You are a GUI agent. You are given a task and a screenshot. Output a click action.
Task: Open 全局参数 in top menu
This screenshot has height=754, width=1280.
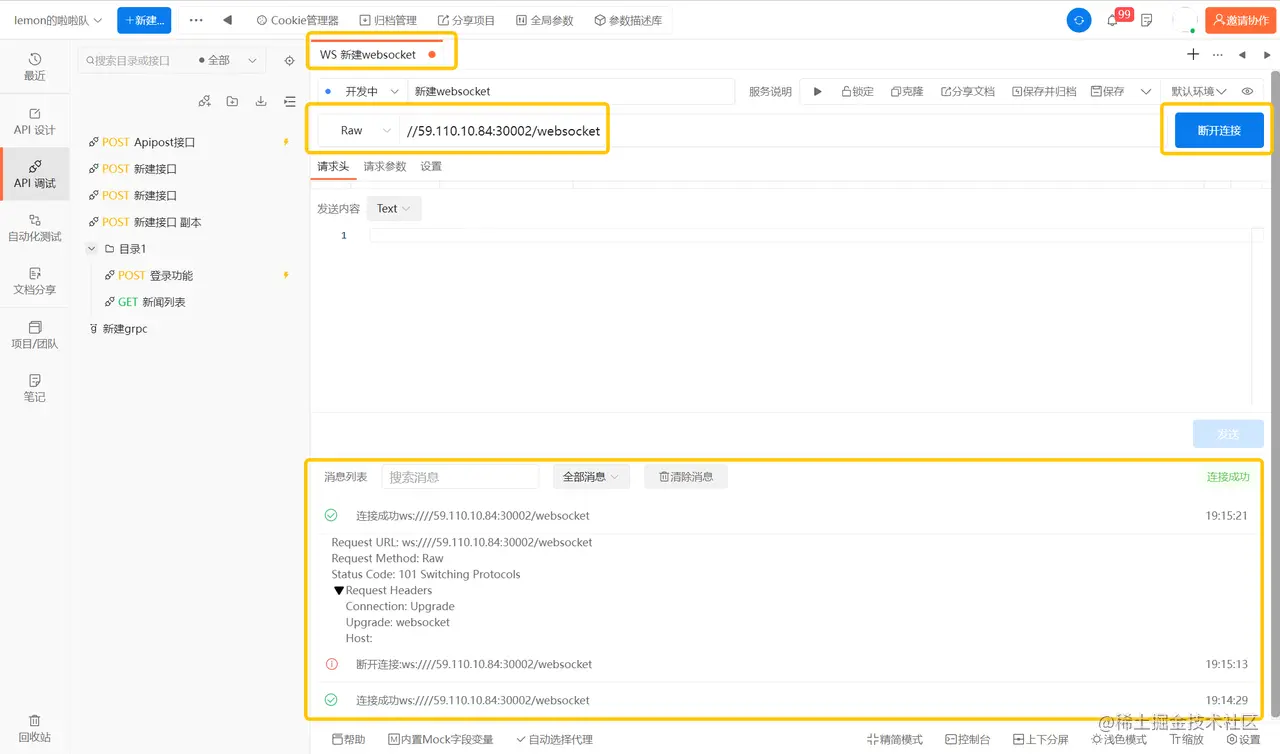point(546,20)
